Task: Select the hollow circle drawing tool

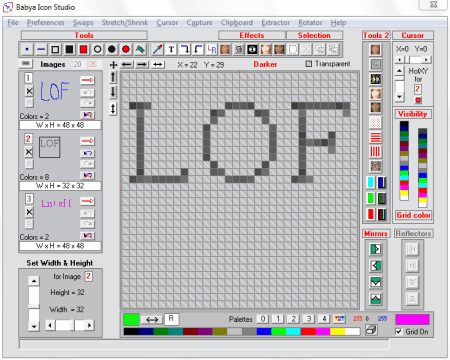Action: (x=97, y=50)
